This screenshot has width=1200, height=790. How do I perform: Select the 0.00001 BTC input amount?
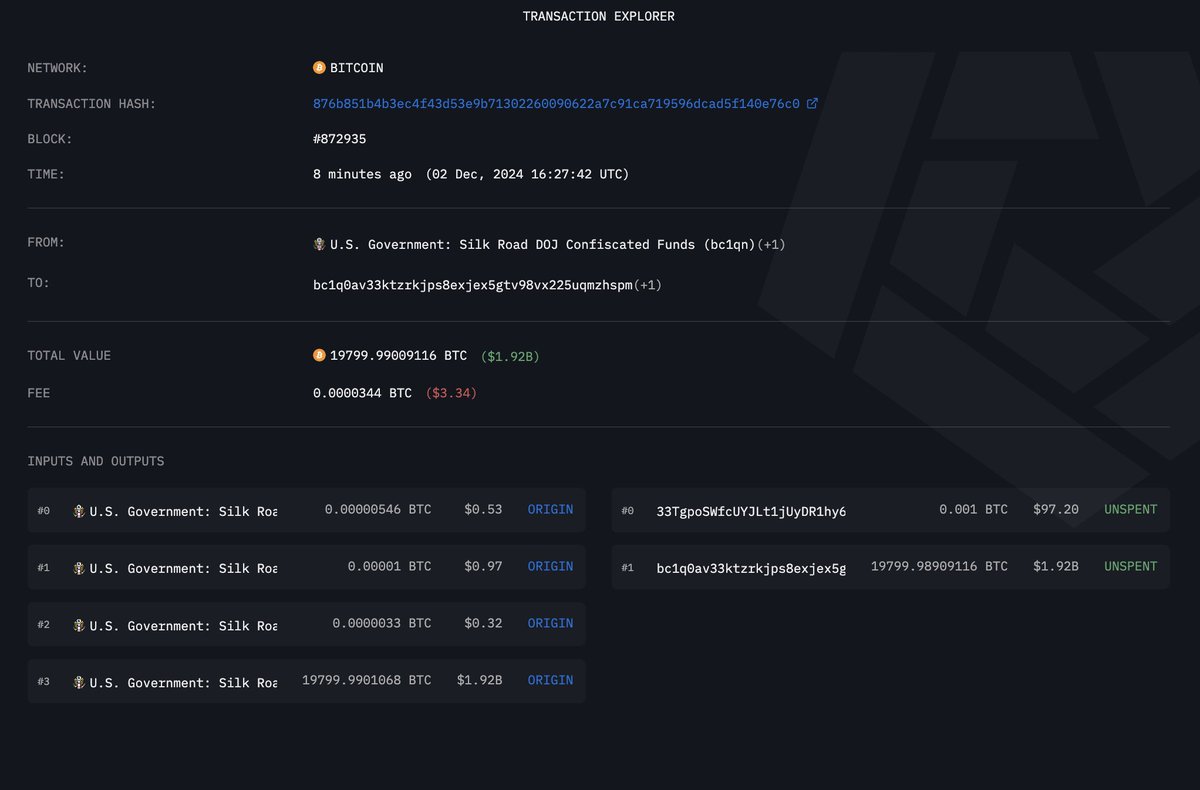[x=390, y=566]
